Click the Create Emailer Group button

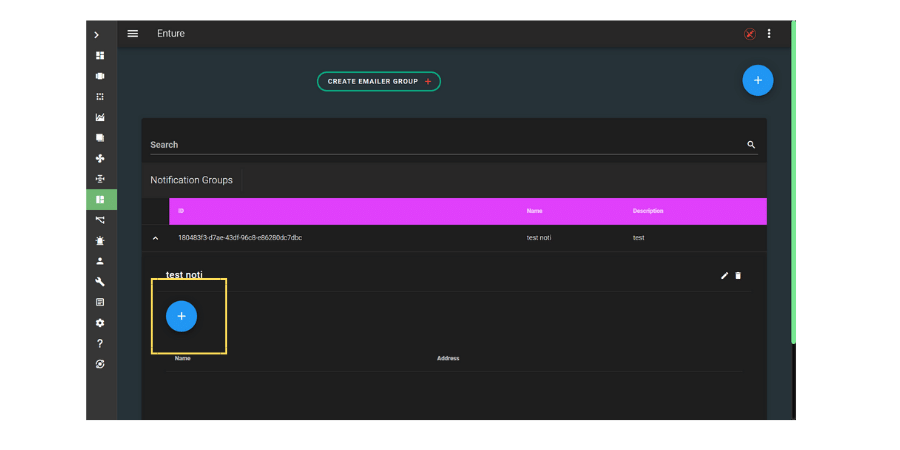(378, 81)
